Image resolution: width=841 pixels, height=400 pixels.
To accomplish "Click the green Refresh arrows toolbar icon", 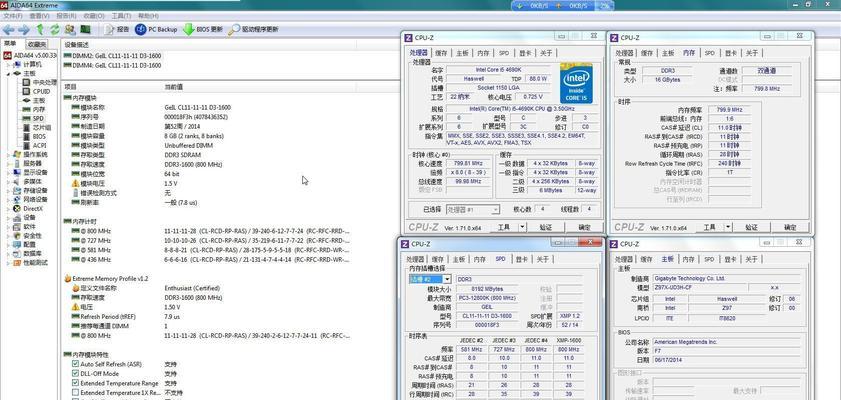I will click(55, 29).
